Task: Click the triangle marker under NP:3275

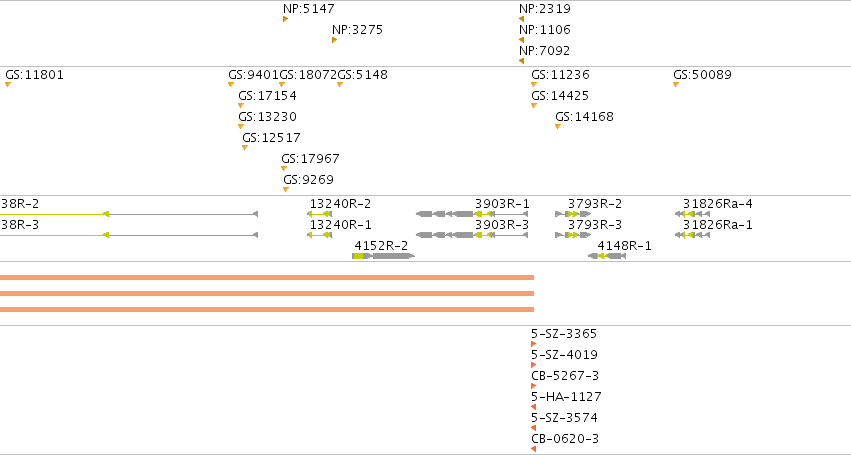Action: point(334,40)
